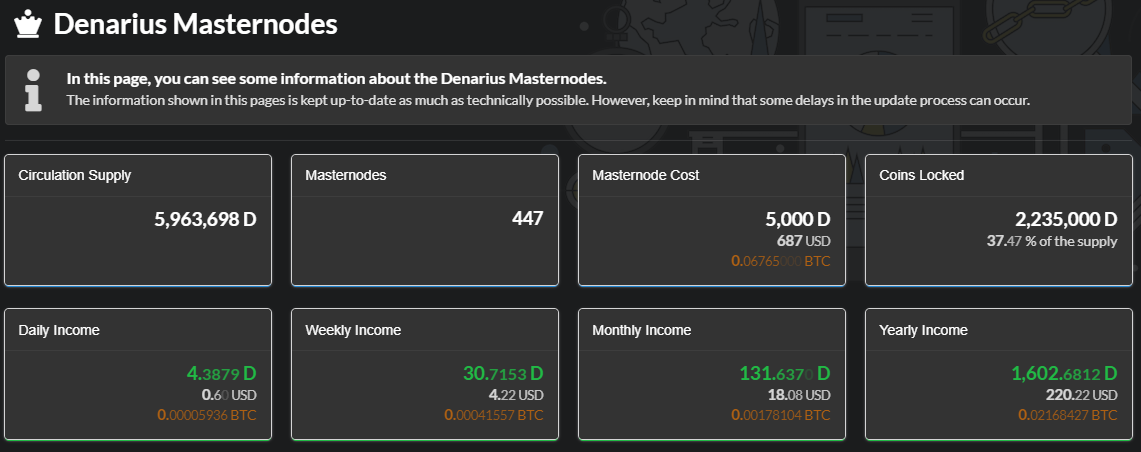The height and width of the screenshot is (452, 1141).
Task: Click the 5,963,698 D supply value
Action: click(x=206, y=219)
